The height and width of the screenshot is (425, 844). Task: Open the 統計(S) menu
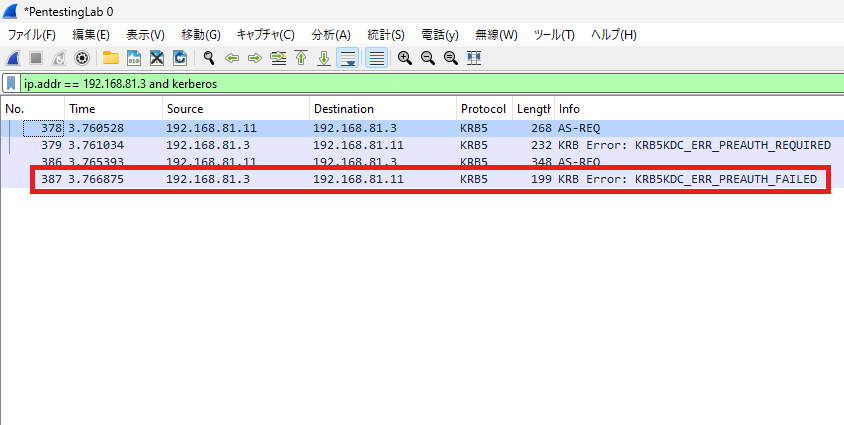(386, 35)
